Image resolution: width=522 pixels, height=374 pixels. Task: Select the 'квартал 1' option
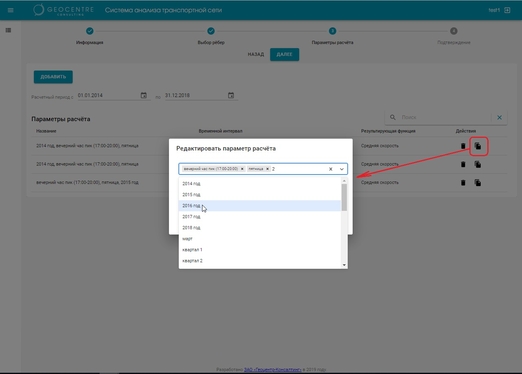pyautogui.click(x=260, y=250)
